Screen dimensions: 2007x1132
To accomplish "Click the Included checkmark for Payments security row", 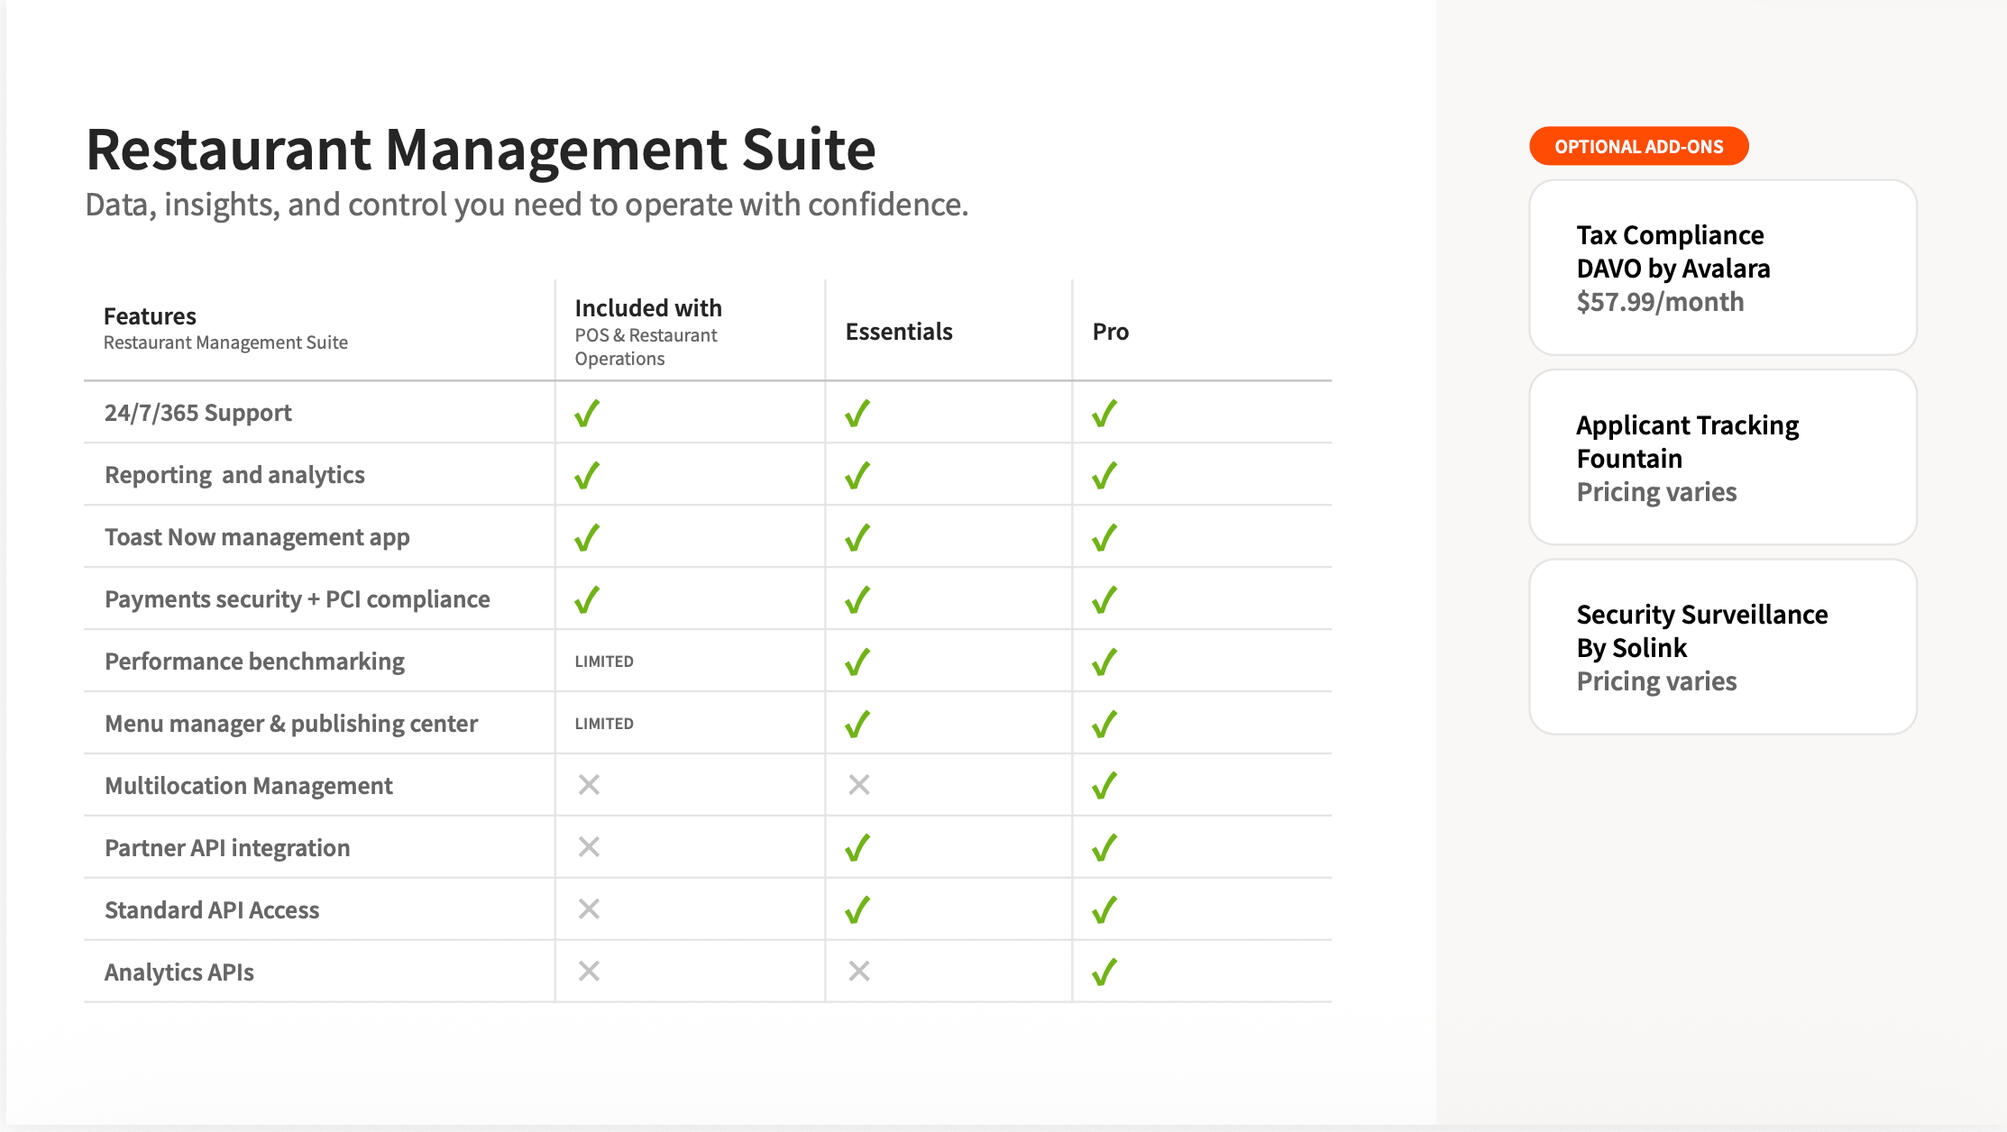I will click(587, 600).
